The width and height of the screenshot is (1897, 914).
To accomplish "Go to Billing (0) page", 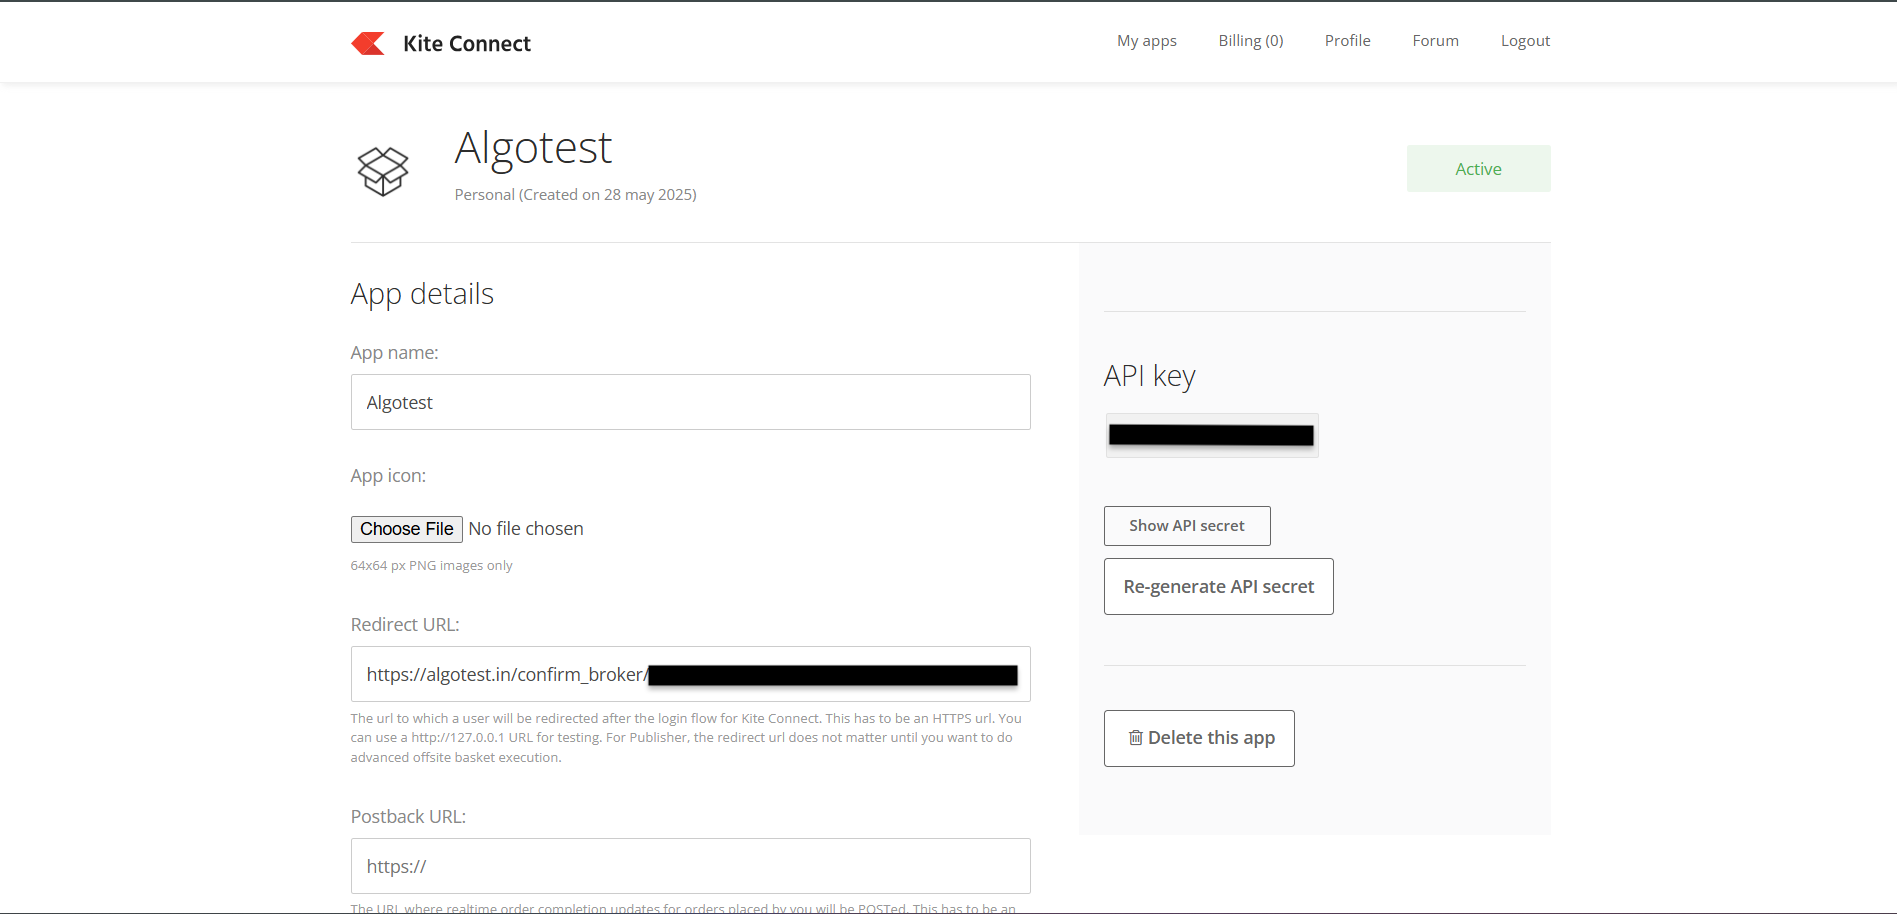I will (x=1250, y=41).
